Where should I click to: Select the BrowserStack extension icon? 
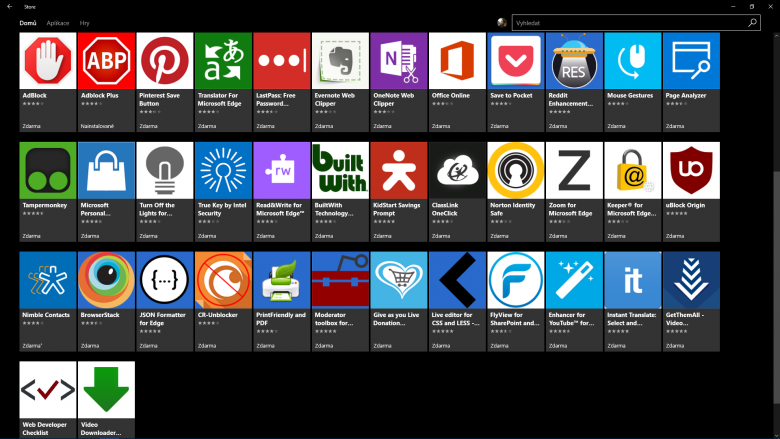point(106,280)
